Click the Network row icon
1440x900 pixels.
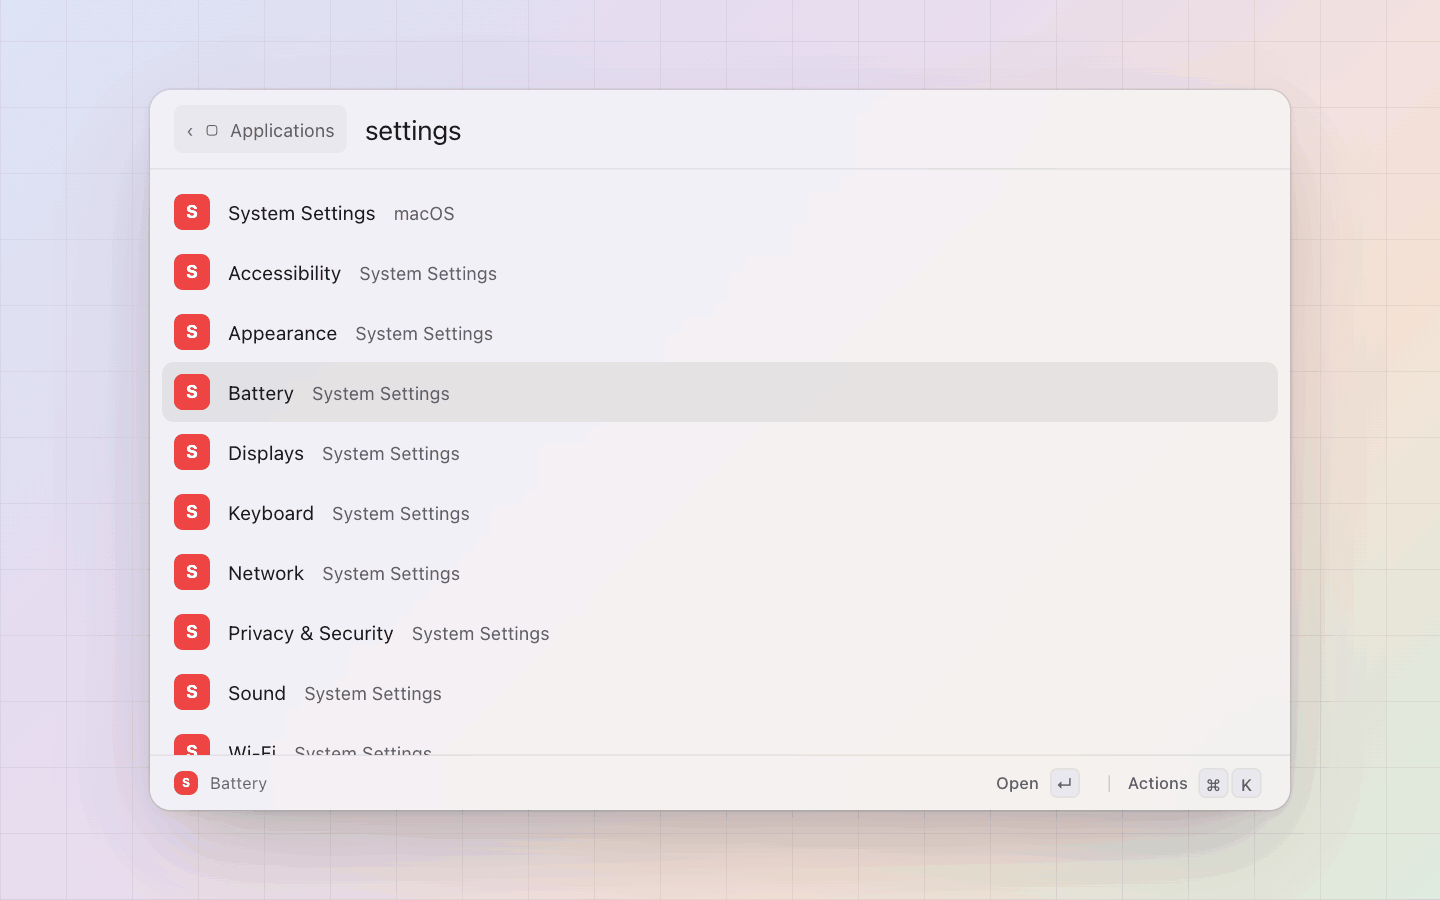(192, 572)
